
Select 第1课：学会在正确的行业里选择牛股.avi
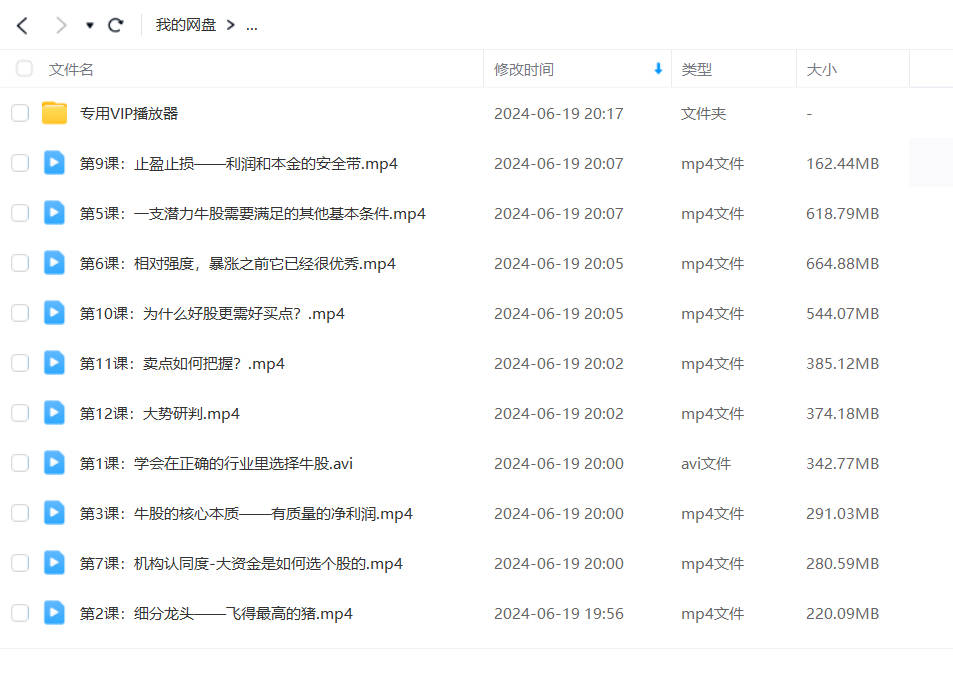216,463
